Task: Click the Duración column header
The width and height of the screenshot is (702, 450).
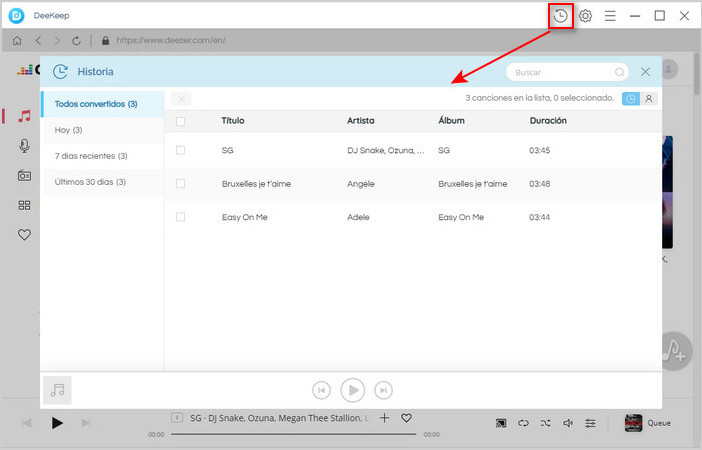Action: tap(548, 120)
